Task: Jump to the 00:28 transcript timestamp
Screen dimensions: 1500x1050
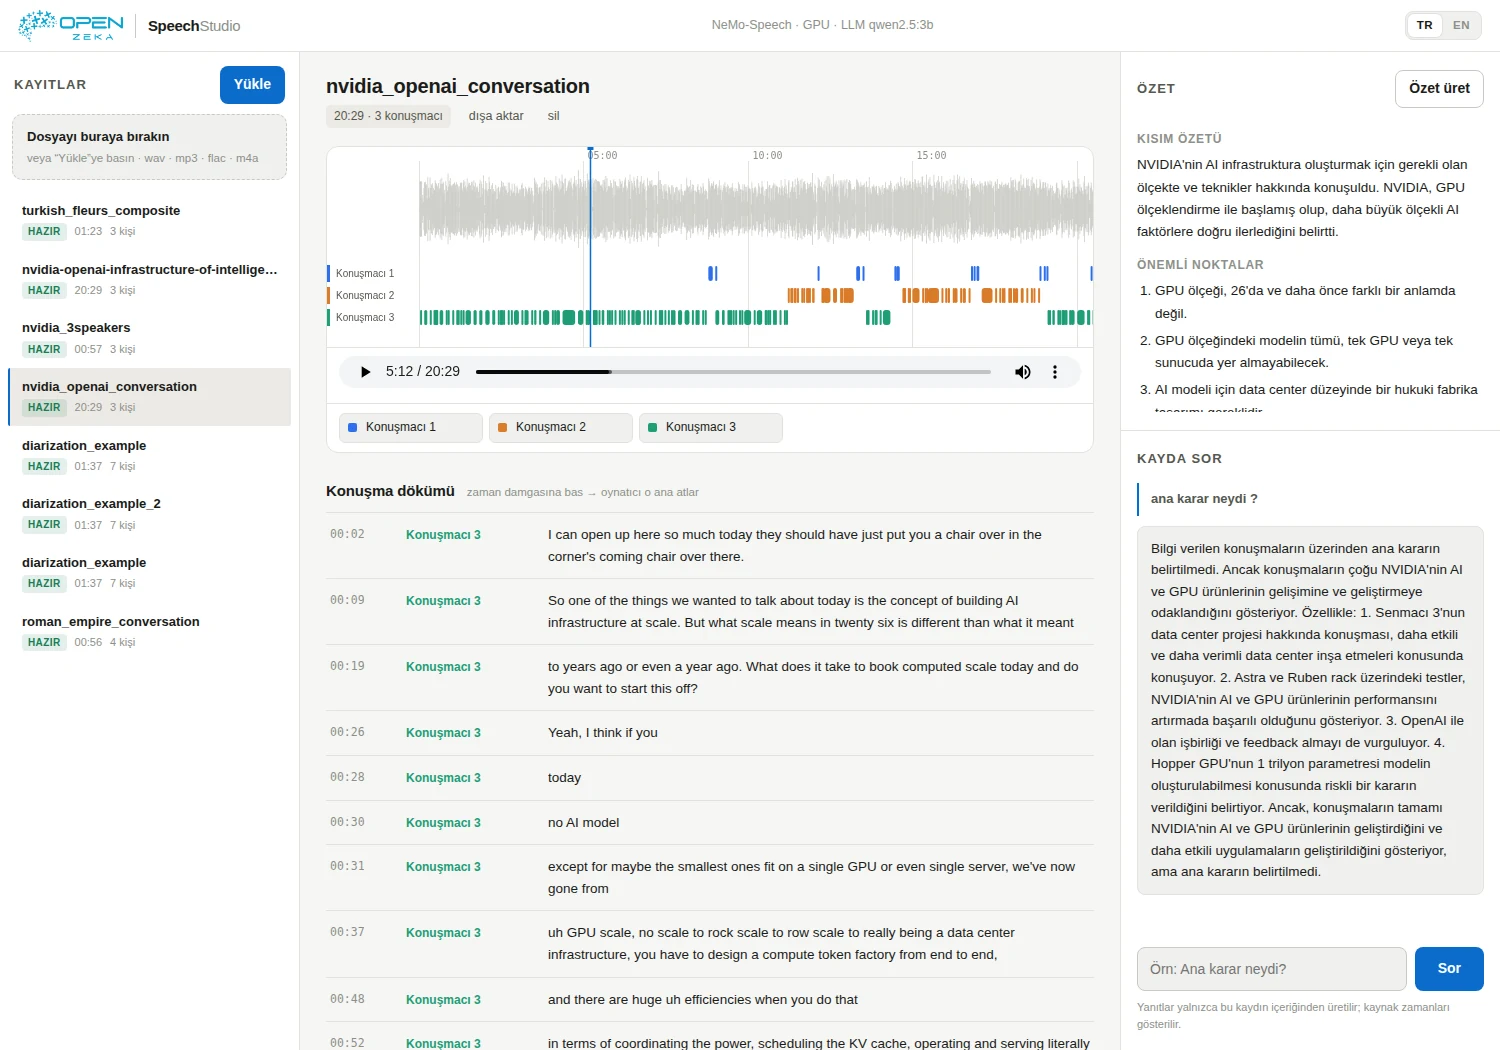Action: pos(347,777)
